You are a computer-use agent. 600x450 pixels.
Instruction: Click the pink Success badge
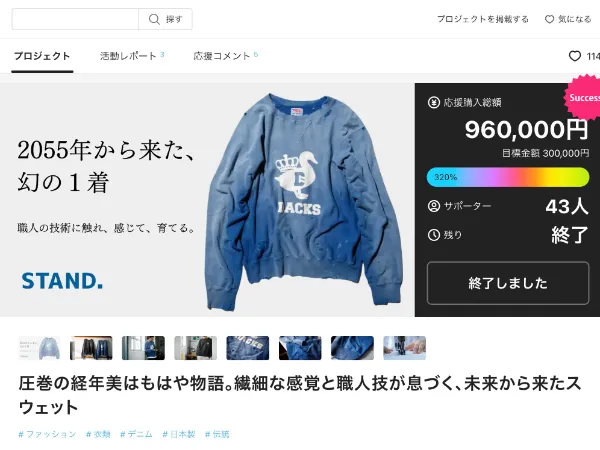pos(582,98)
